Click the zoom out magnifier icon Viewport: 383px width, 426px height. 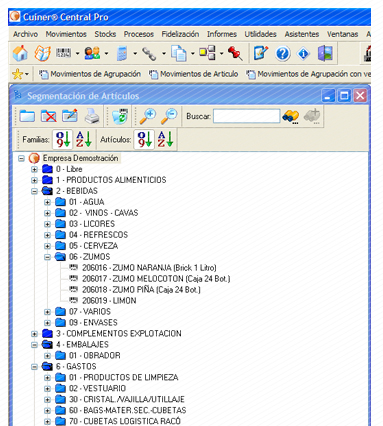pyautogui.click(x=169, y=116)
